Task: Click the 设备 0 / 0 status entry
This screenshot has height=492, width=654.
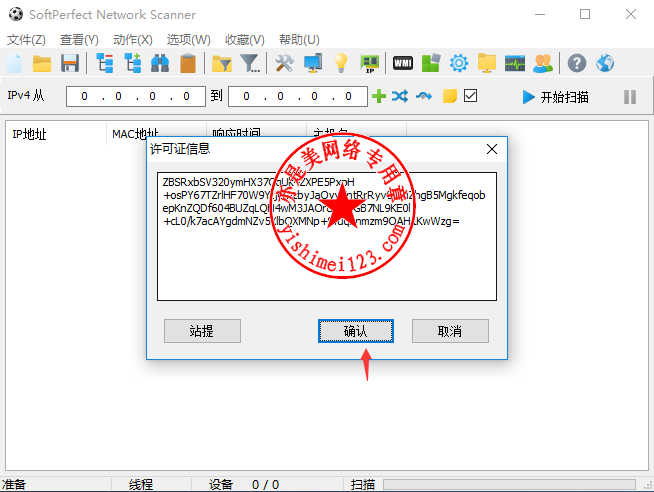Action: point(244,484)
